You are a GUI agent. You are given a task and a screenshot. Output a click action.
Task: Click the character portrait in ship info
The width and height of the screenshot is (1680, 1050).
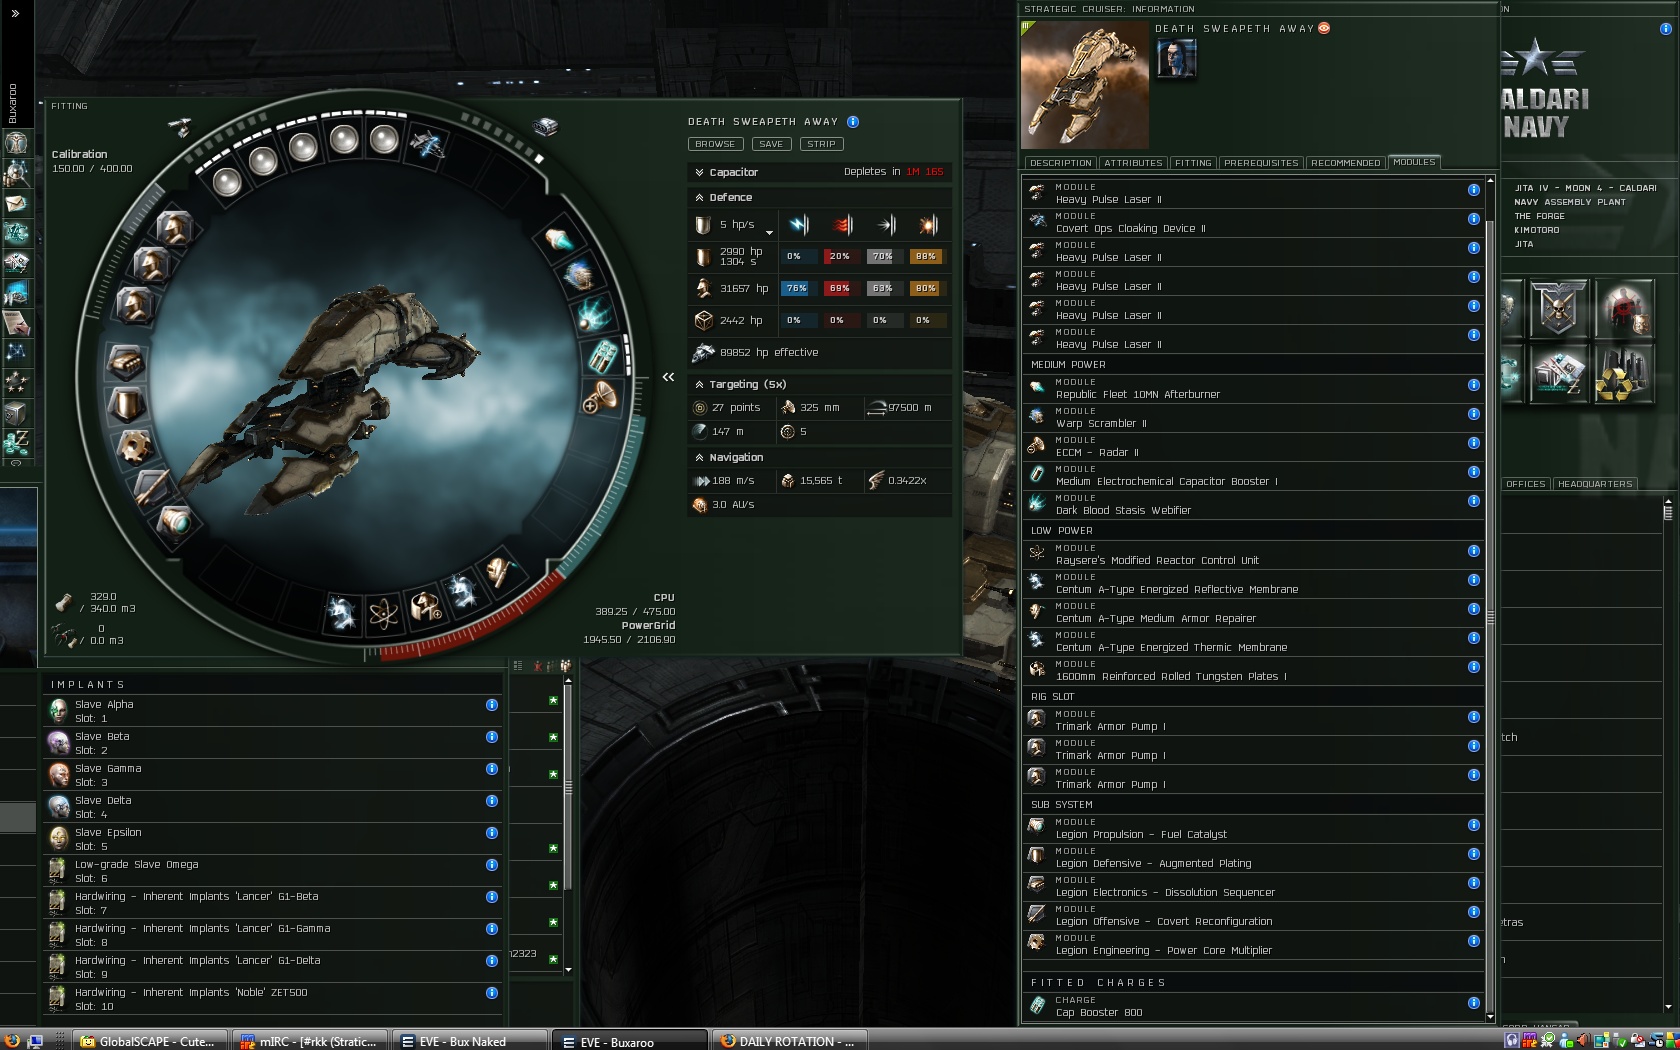click(1176, 59)
